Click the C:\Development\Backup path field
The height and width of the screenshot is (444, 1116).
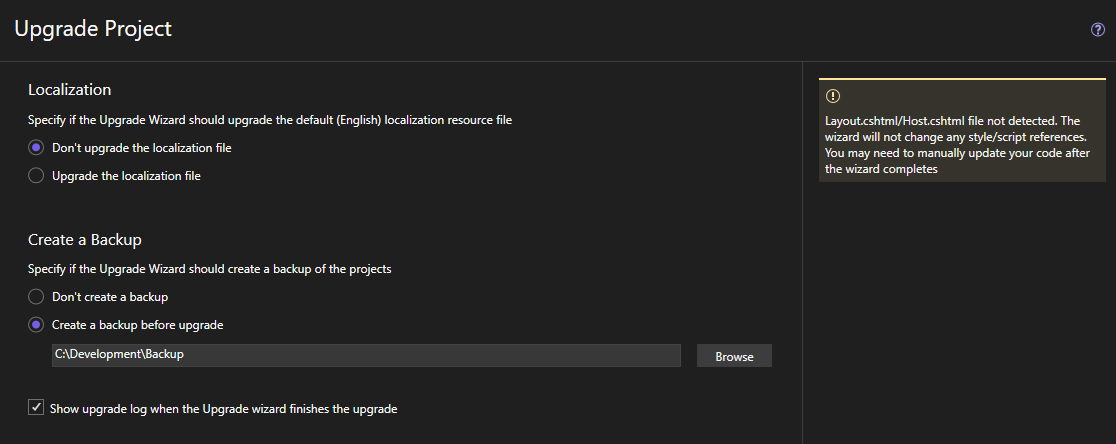(x=366, y=355)
